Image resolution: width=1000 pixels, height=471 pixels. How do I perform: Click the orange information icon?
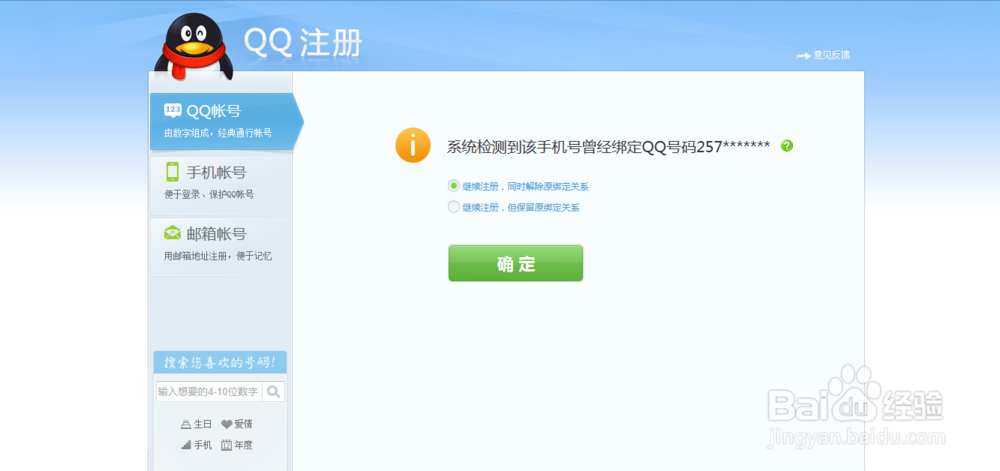413,146
